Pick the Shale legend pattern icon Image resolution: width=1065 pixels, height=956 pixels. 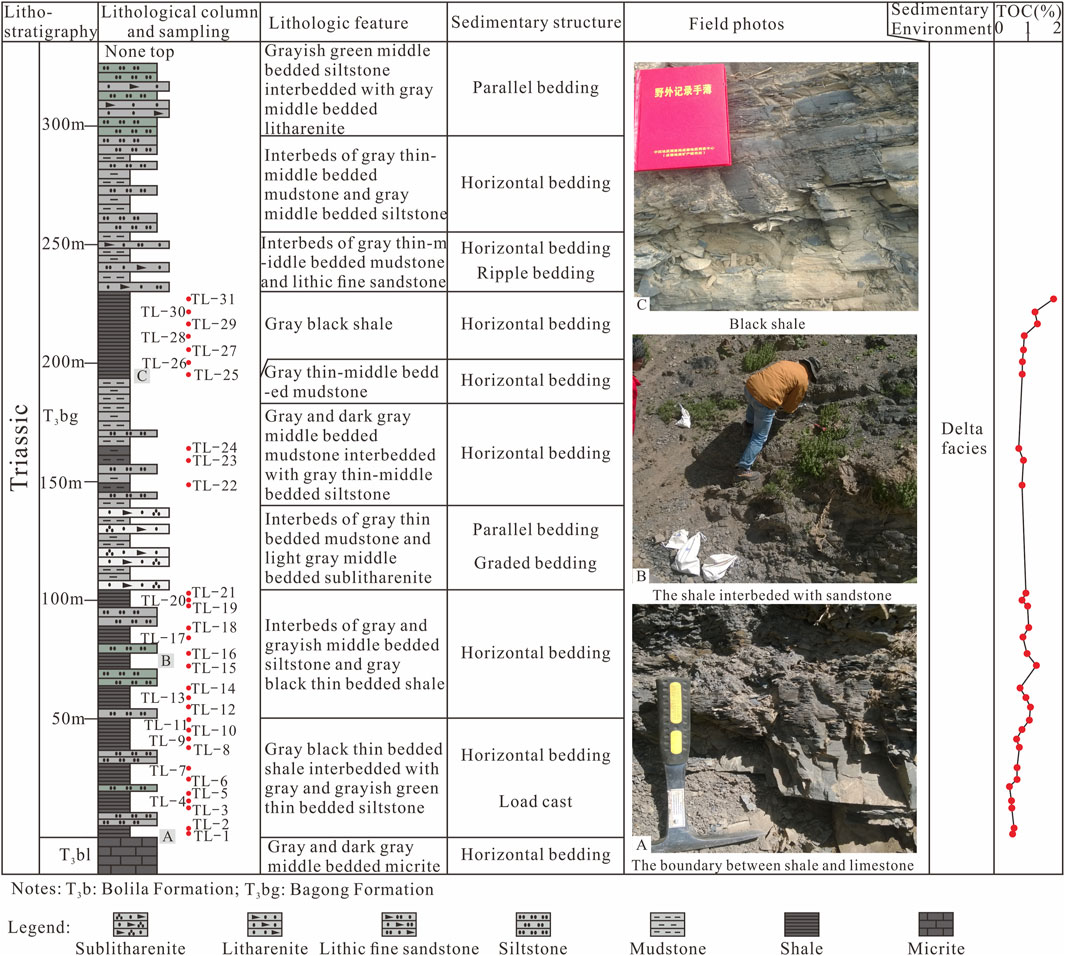click(801, 924)
